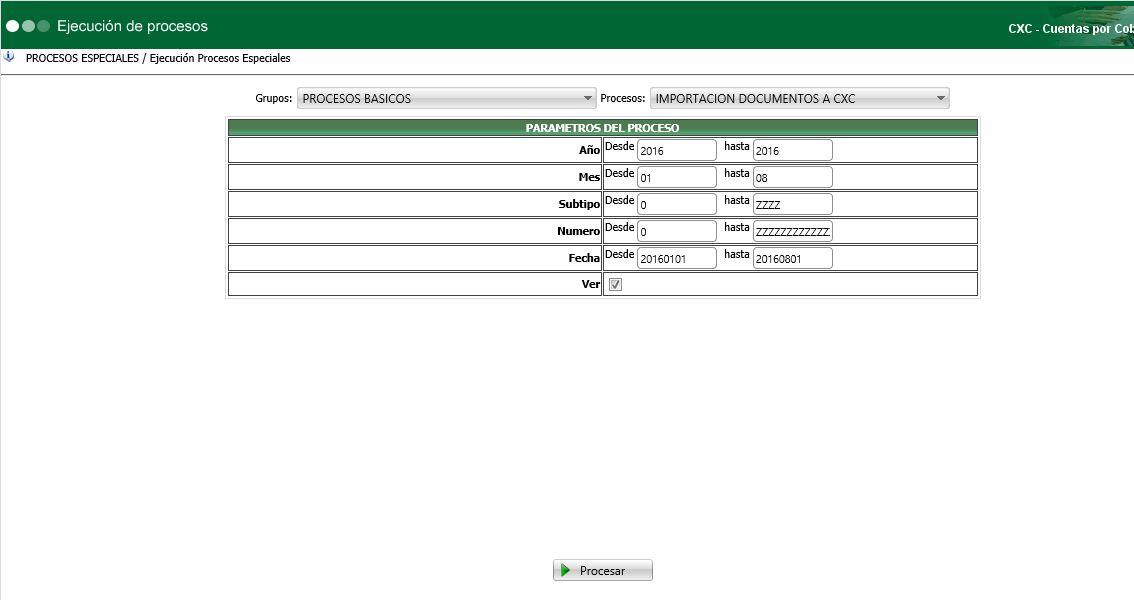The height and width of the screenshot is (600, 1134).
Task: Click the Numero hasta field with ZZZZZZZZZZZZ
Action: 793,231
